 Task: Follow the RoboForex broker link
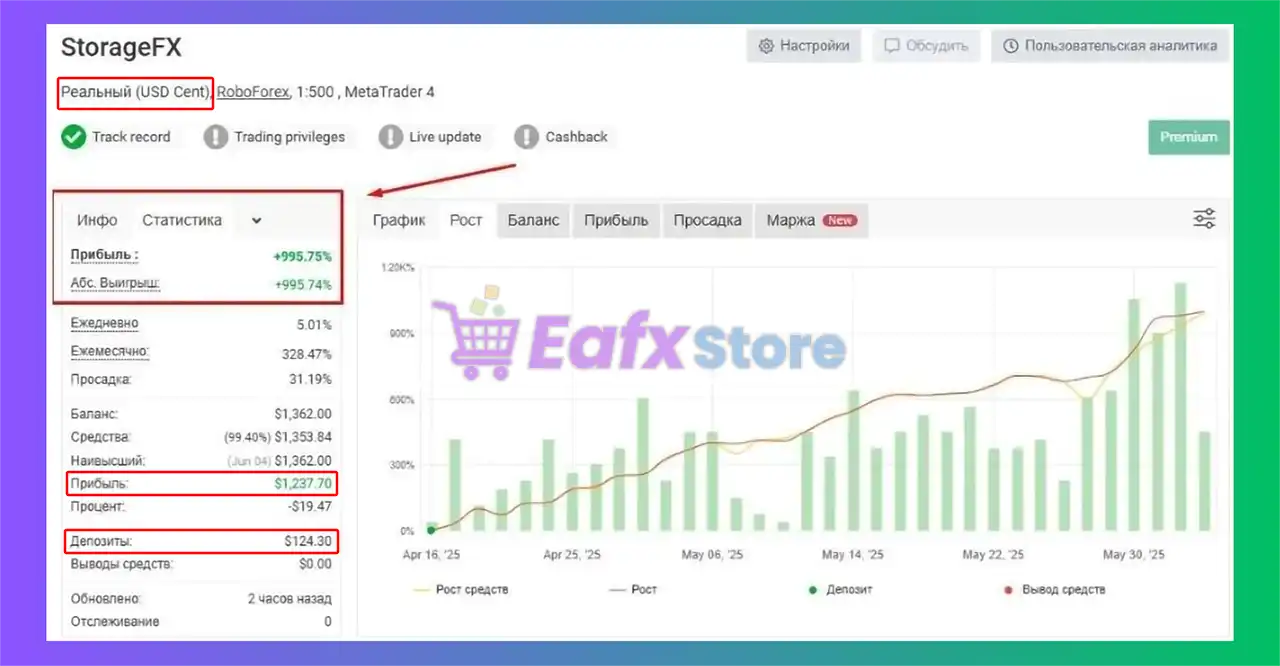click(253, 92)
